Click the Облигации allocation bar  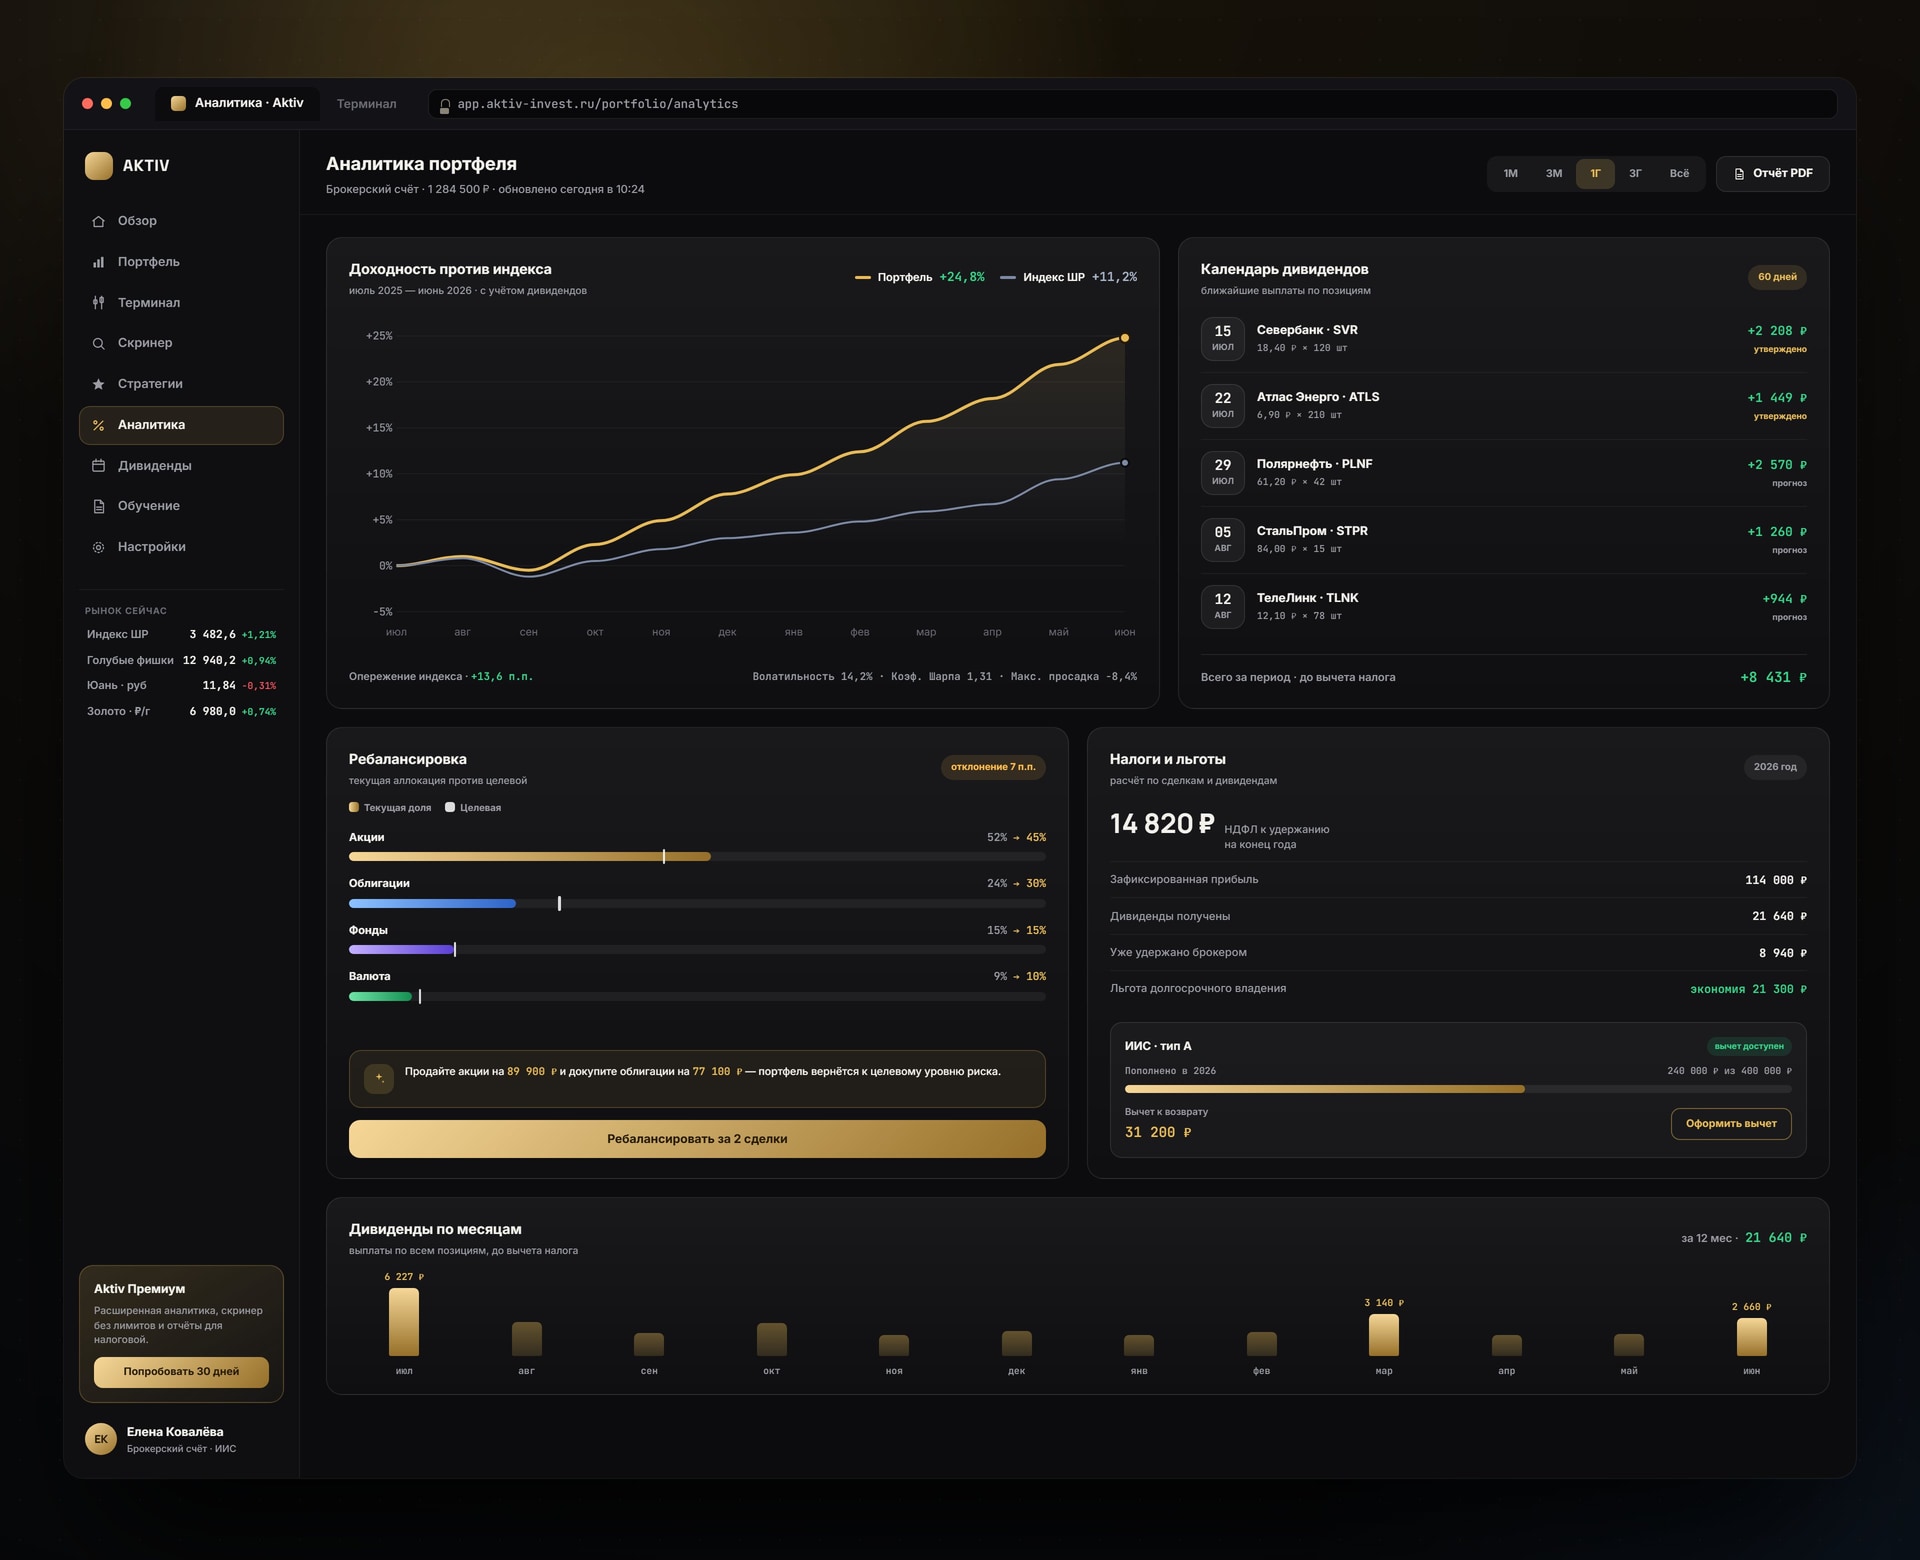point(697,904)
